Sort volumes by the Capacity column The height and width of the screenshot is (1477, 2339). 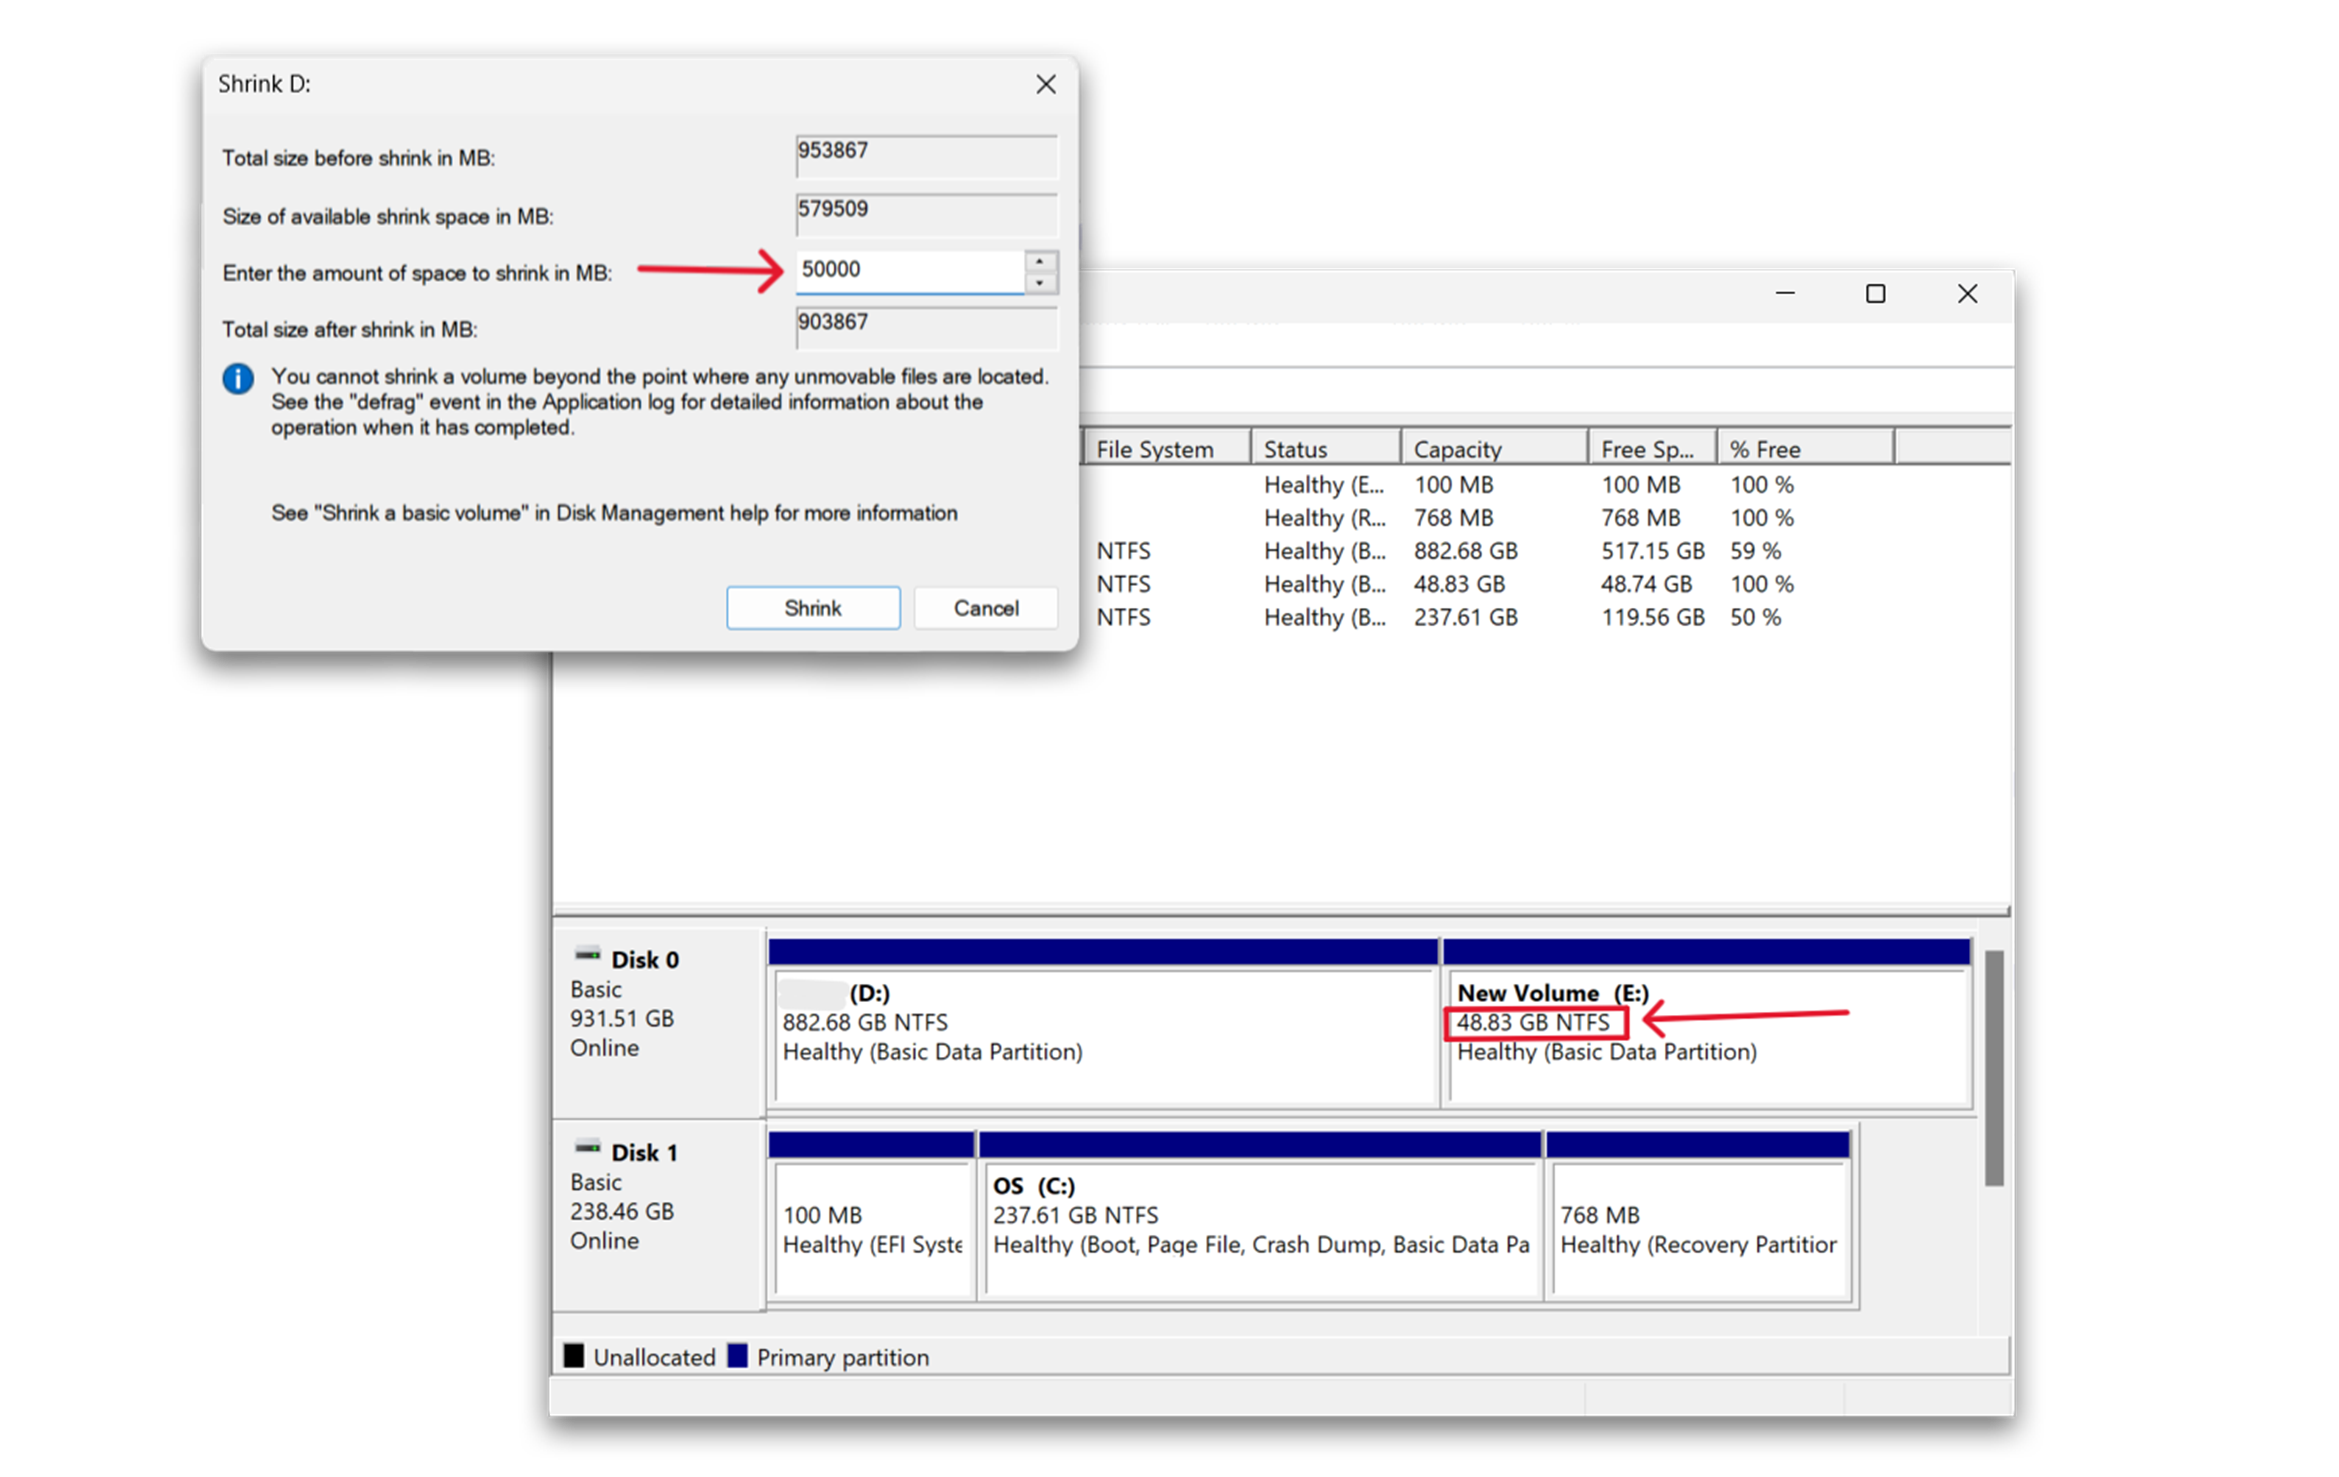1458,447
